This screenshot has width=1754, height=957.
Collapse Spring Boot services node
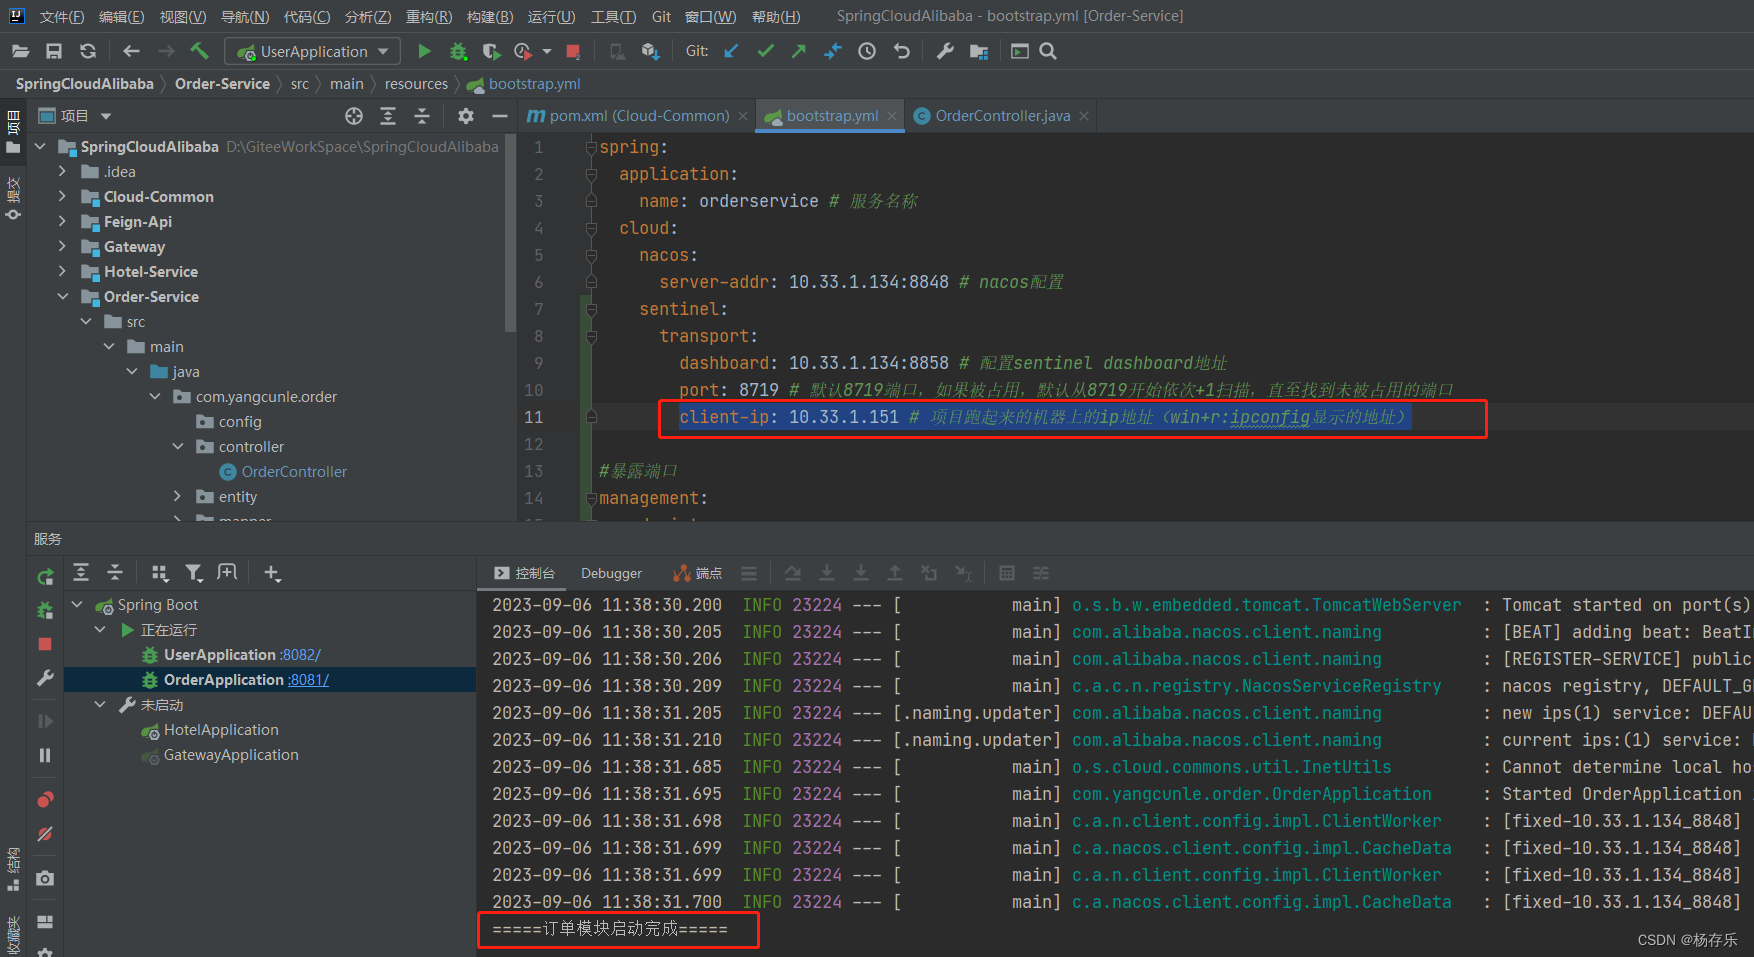(x=77, y=605)
